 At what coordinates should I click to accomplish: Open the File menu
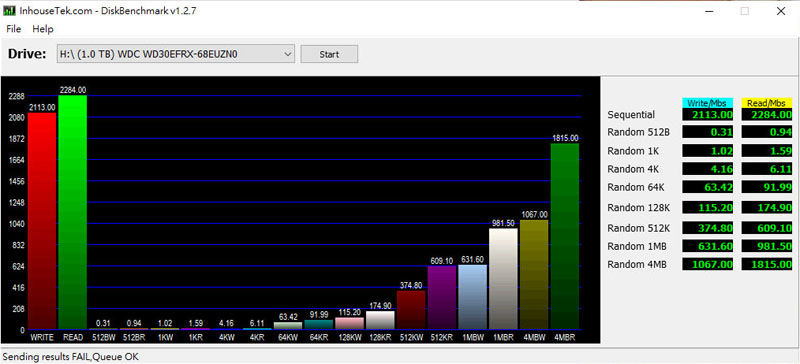[13, 29]
